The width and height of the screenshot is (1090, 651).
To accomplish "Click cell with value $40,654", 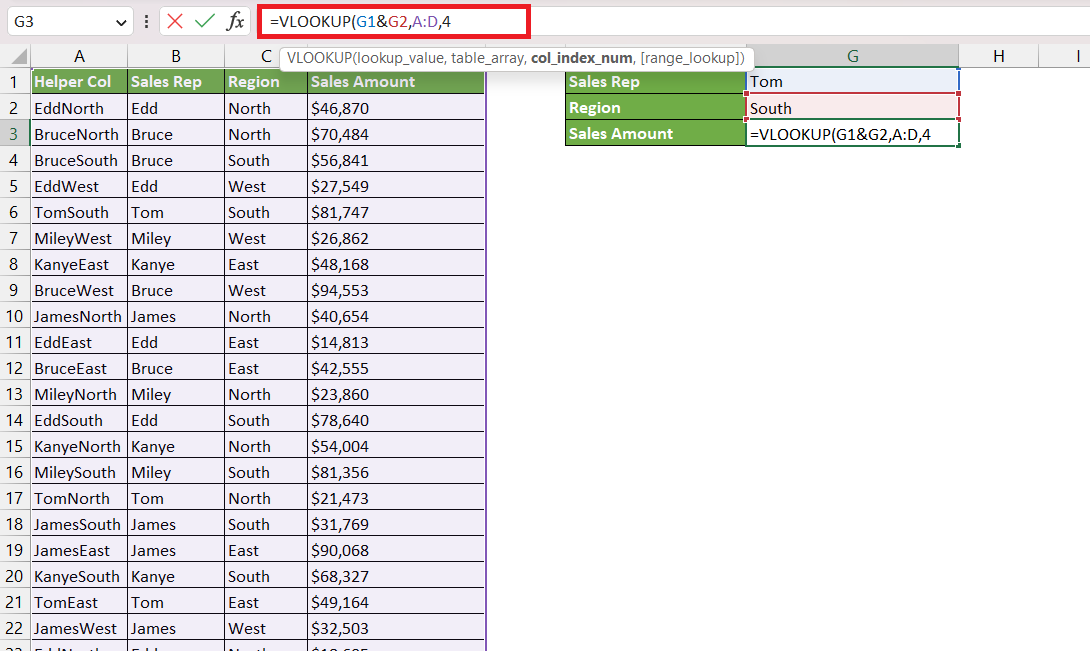I will point(396,316).
